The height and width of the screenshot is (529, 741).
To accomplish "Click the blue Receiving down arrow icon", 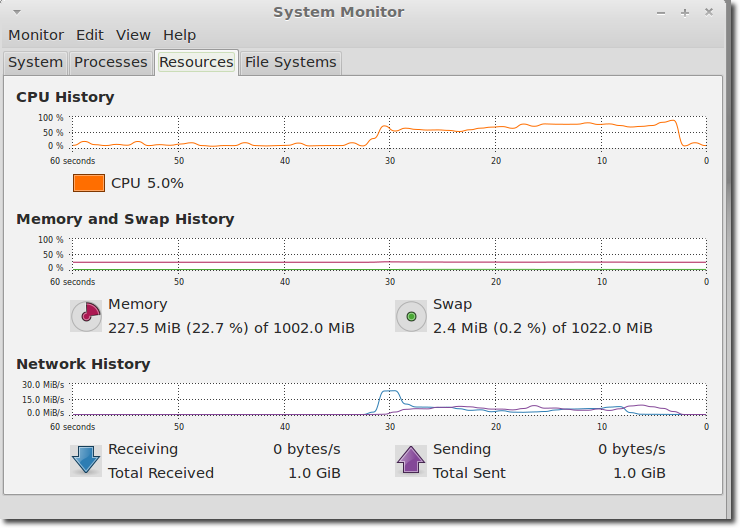I will tap(86, 461).
